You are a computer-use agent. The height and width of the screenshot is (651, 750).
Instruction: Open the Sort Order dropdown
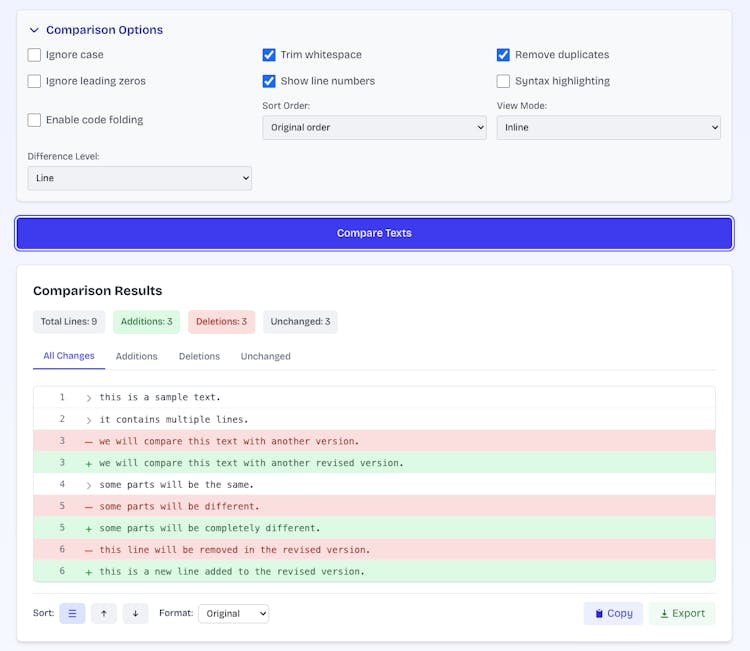coord(374,128)
